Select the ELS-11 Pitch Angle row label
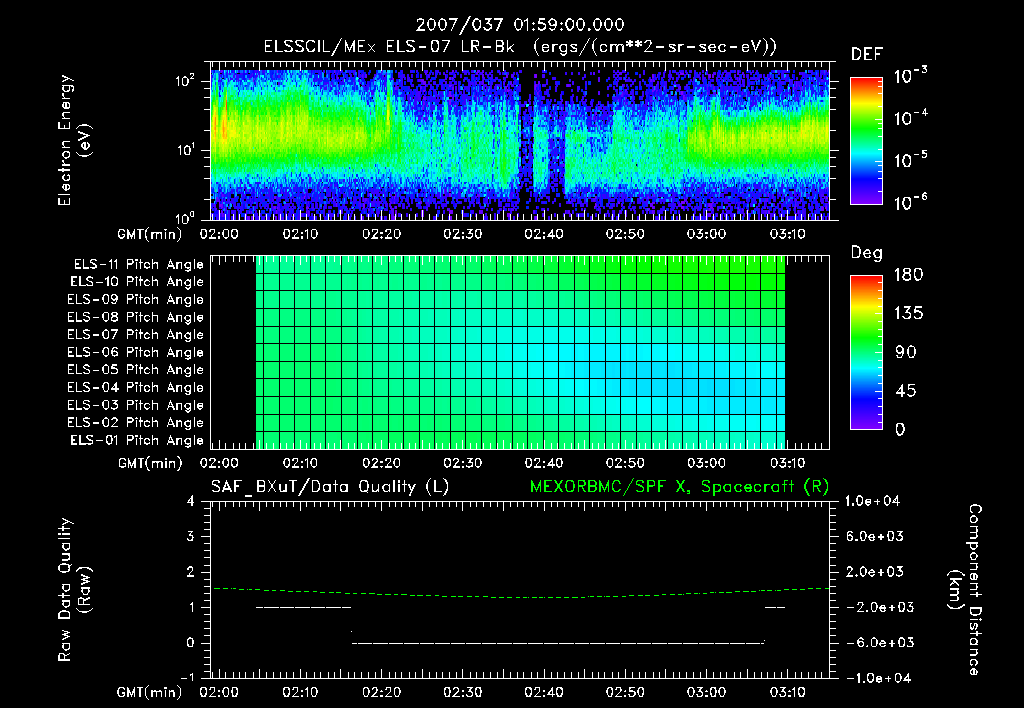The width and height of the screenshot is (1024, 708). coord(138,265)
